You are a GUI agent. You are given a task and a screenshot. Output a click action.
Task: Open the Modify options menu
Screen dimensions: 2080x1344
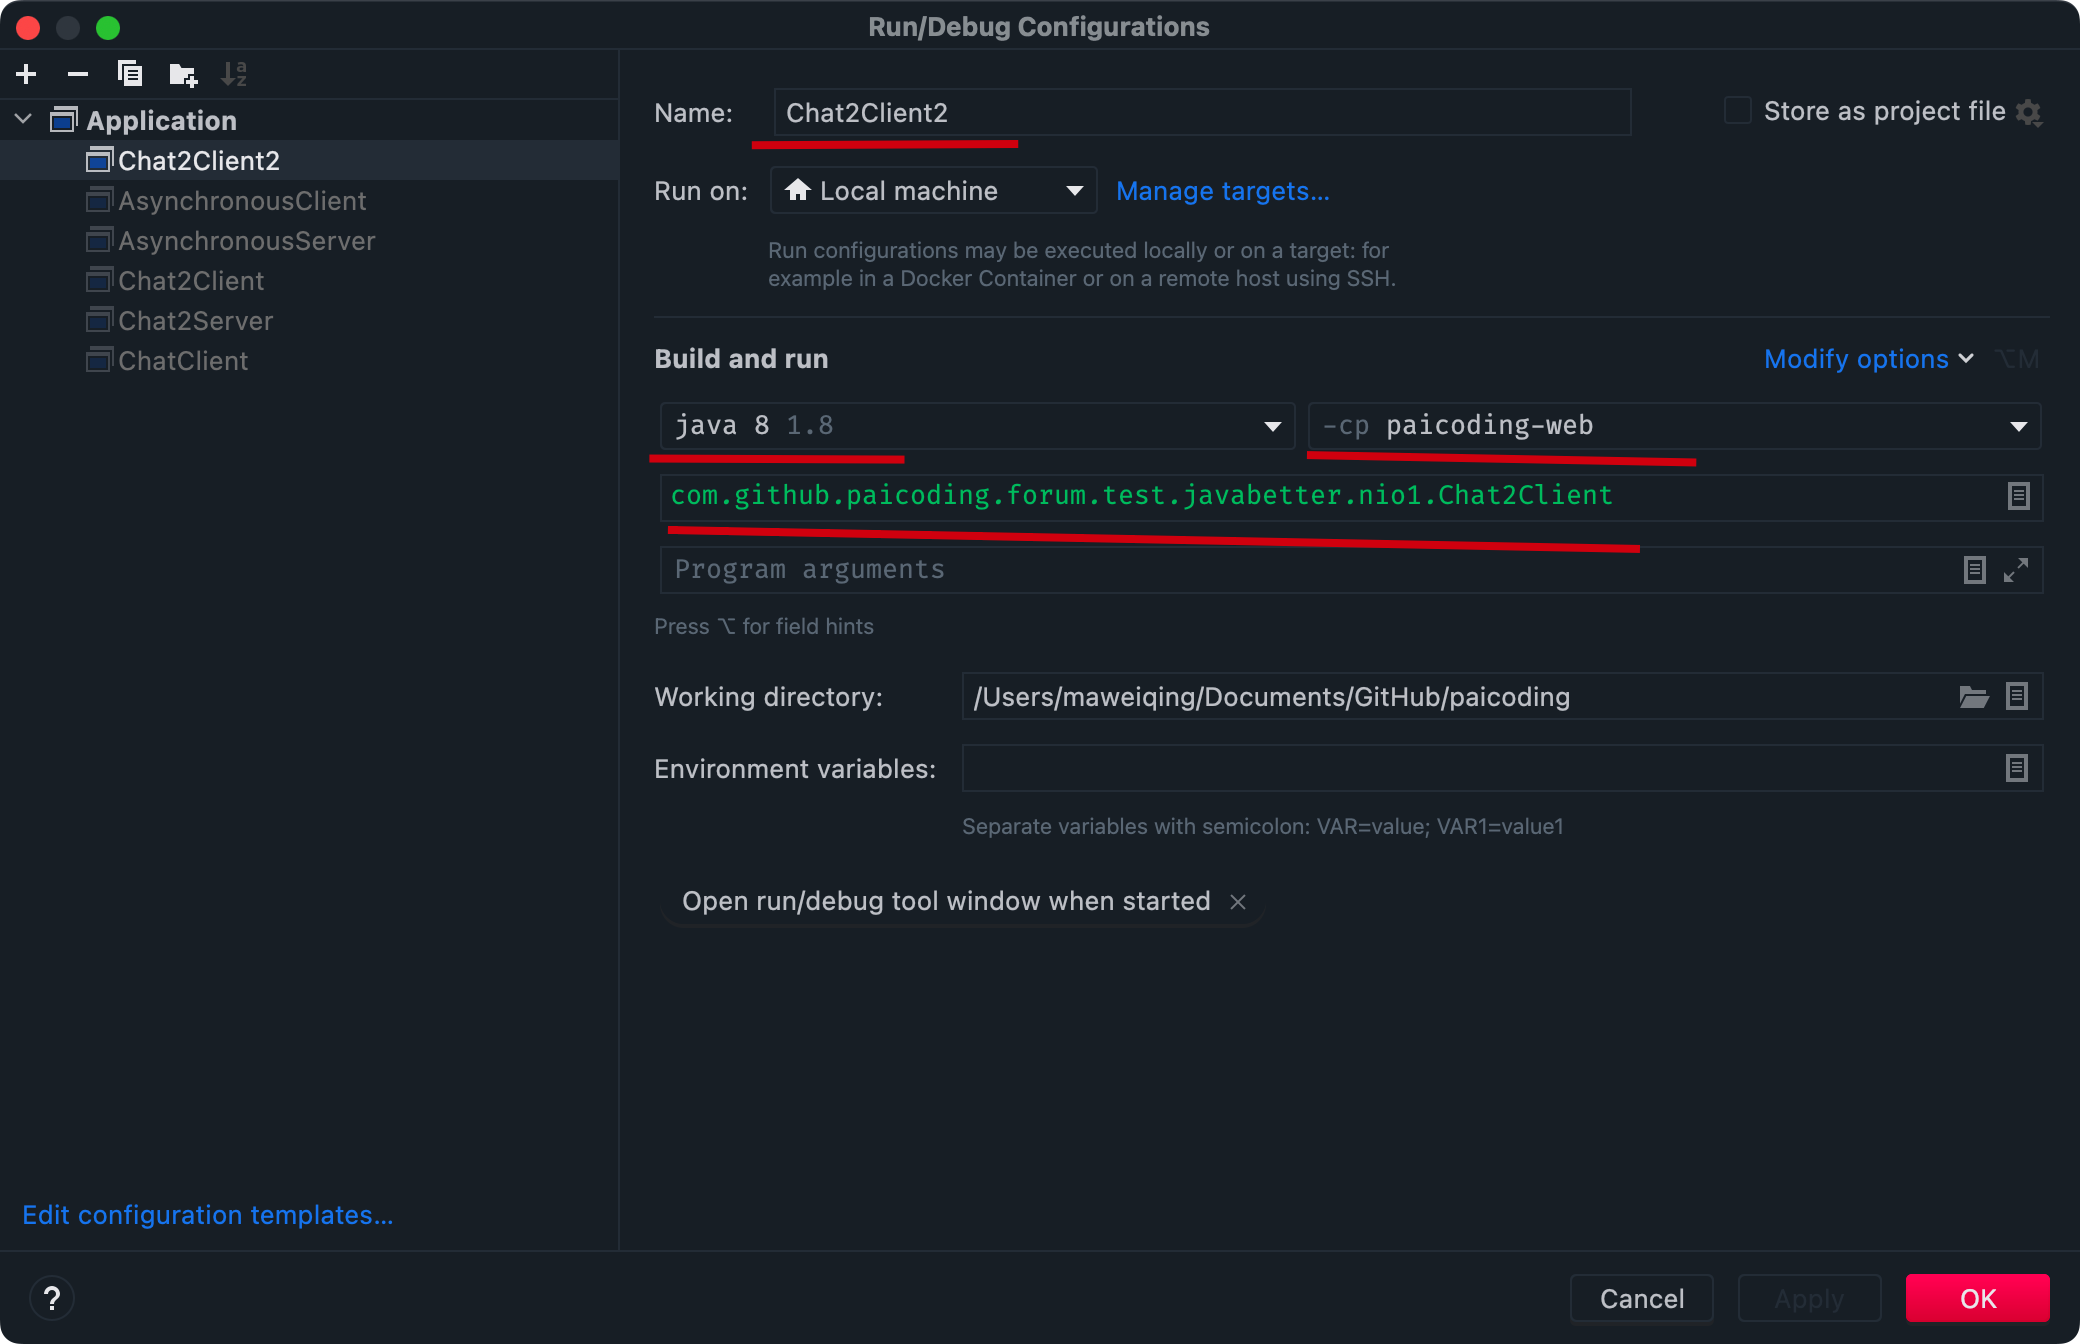[1868, 359]
